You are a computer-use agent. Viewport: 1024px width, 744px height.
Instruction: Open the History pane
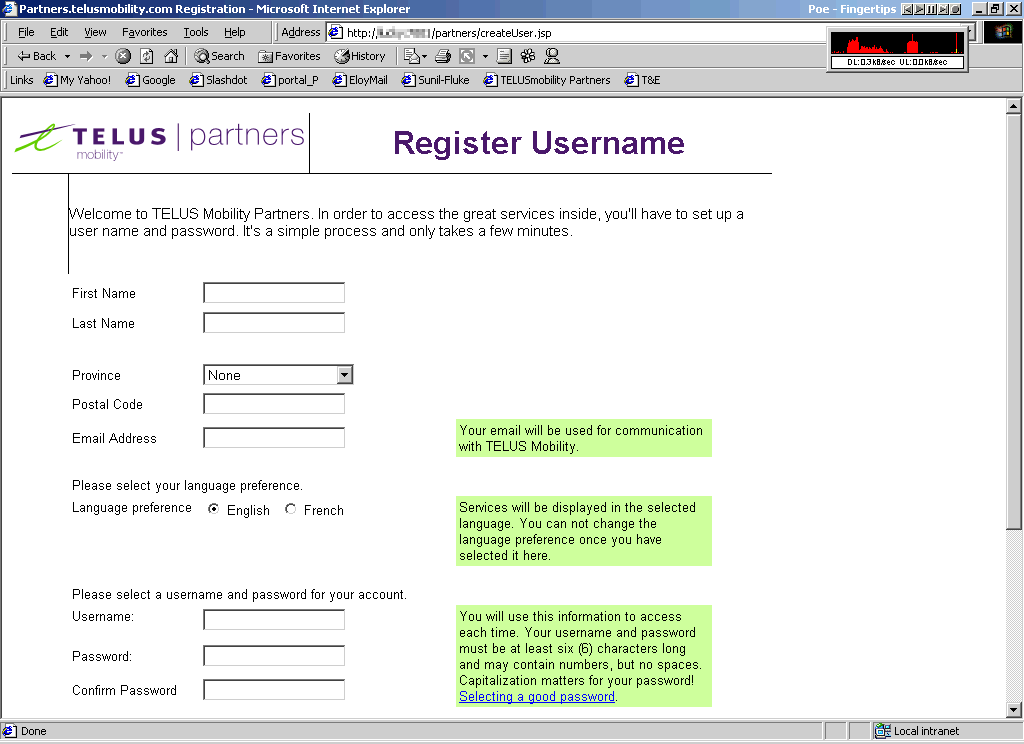pos(360,56)
